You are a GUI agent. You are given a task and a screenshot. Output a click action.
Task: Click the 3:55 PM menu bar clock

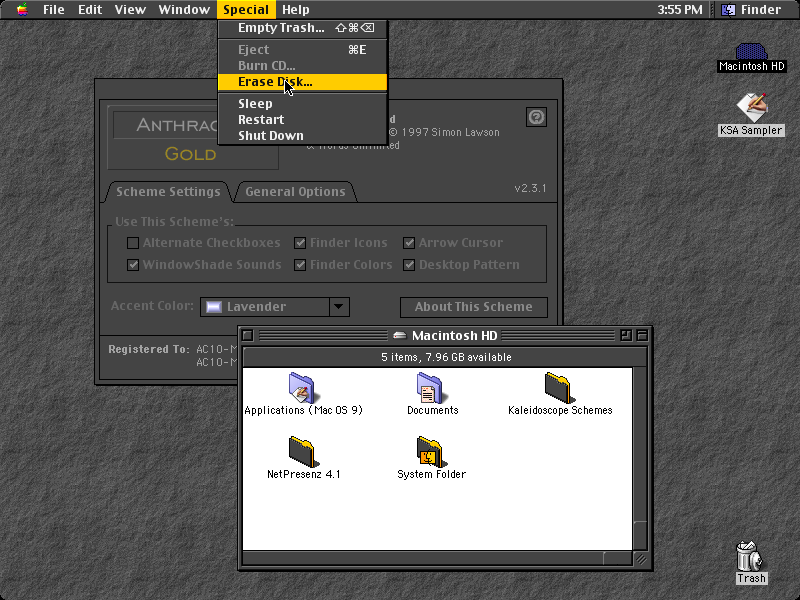[680, 10]
